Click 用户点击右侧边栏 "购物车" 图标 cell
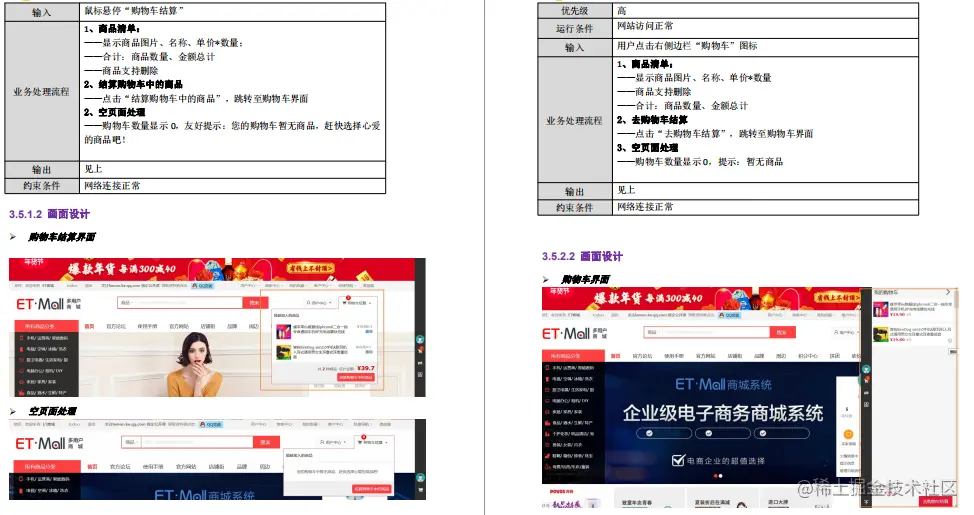The height and width of the screenshot is (515, 974). pos(765,47)
